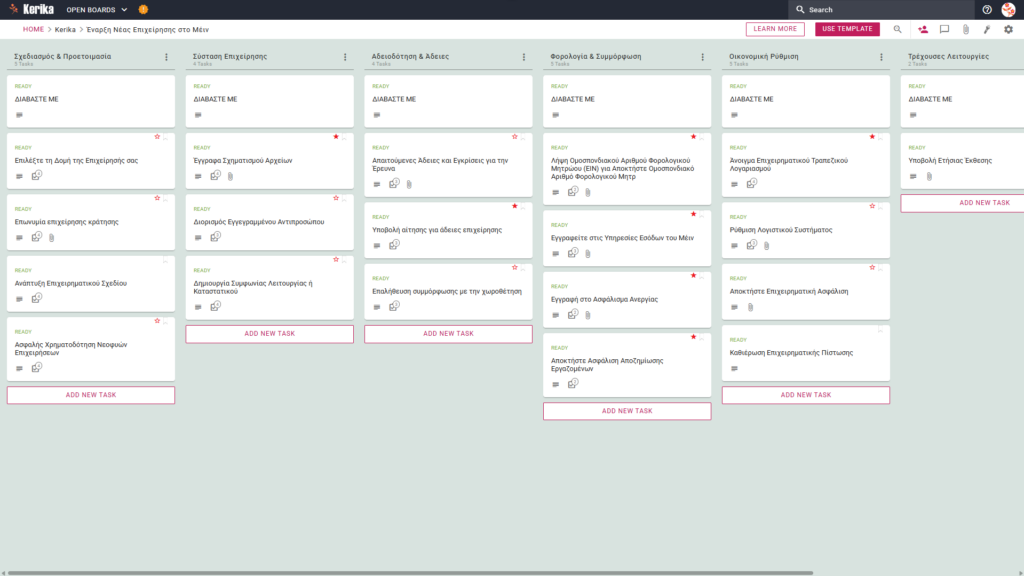Add new task in Αδειοδότηση & Άδειες column

pos(448,334)
